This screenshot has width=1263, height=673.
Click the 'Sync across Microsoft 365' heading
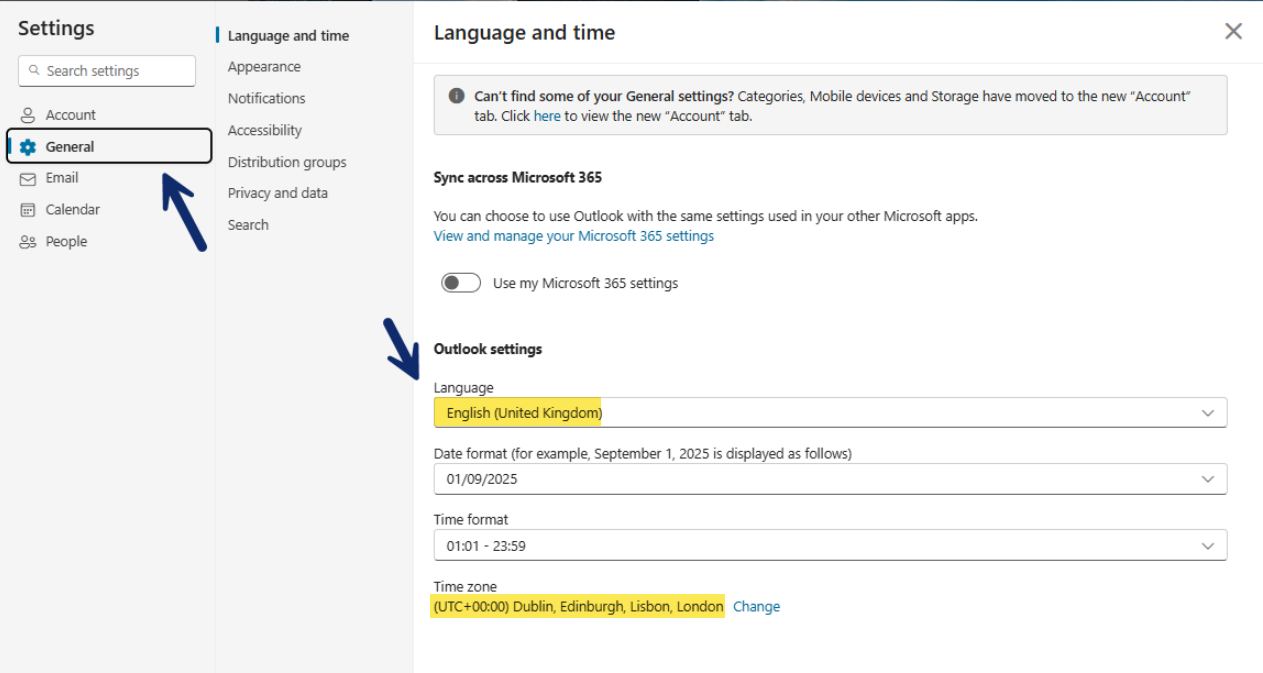tap(518, 177)
